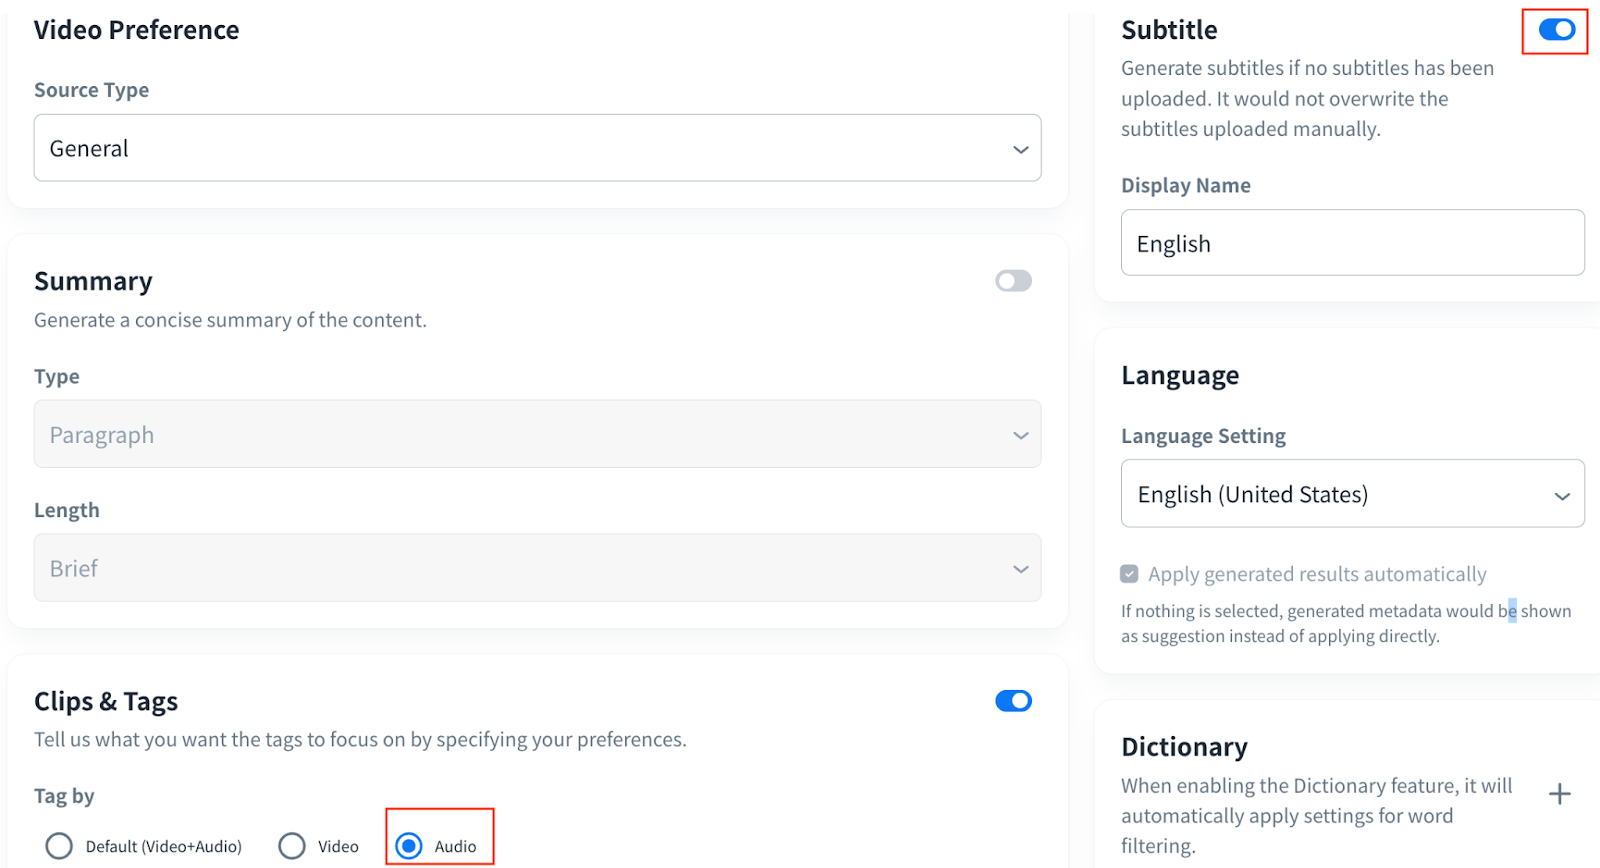Disable the Clips & Tags toggle
The width and height of the screenshot is (1600, 868).
coord(1013,701)
